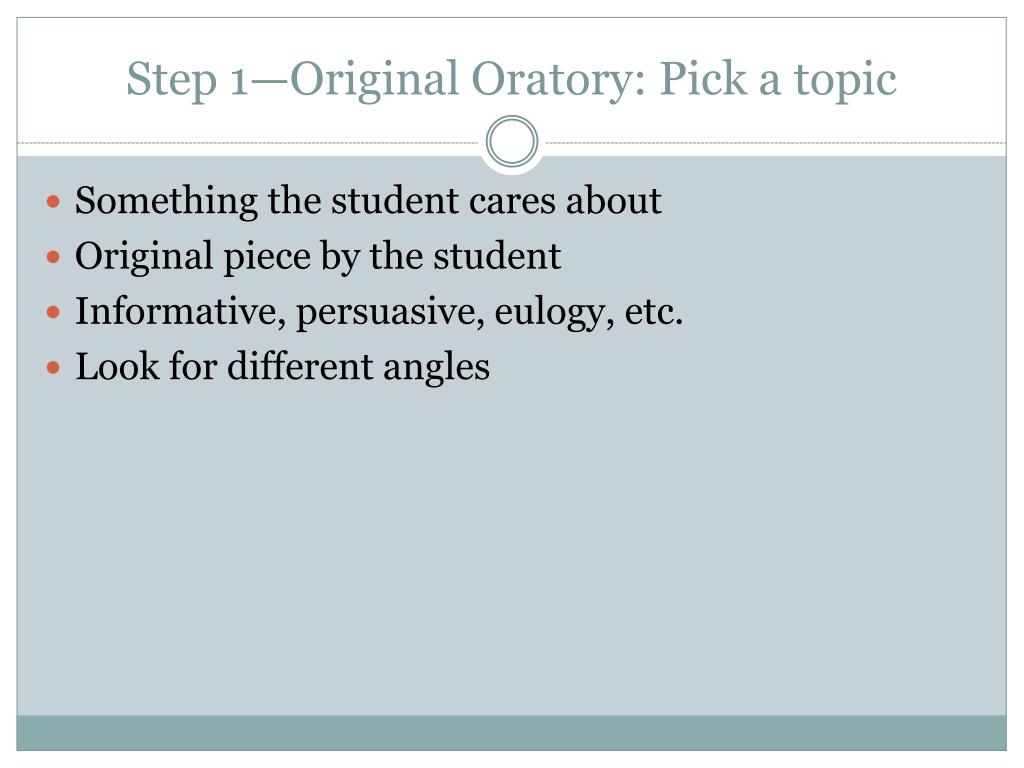Click the dotted divider line right of the circle
1024x768 pixels.
coord(776,142)
